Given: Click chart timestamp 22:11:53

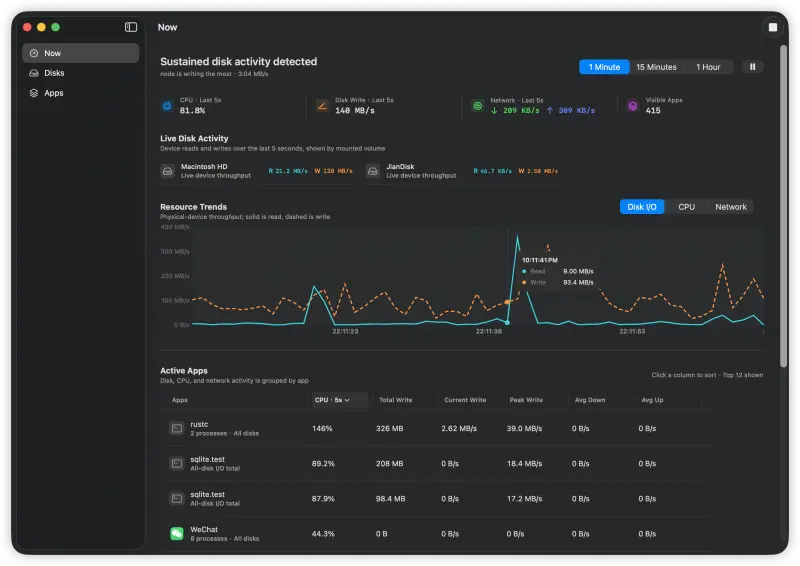Looking at the screenshot, I should pos(632,331).
